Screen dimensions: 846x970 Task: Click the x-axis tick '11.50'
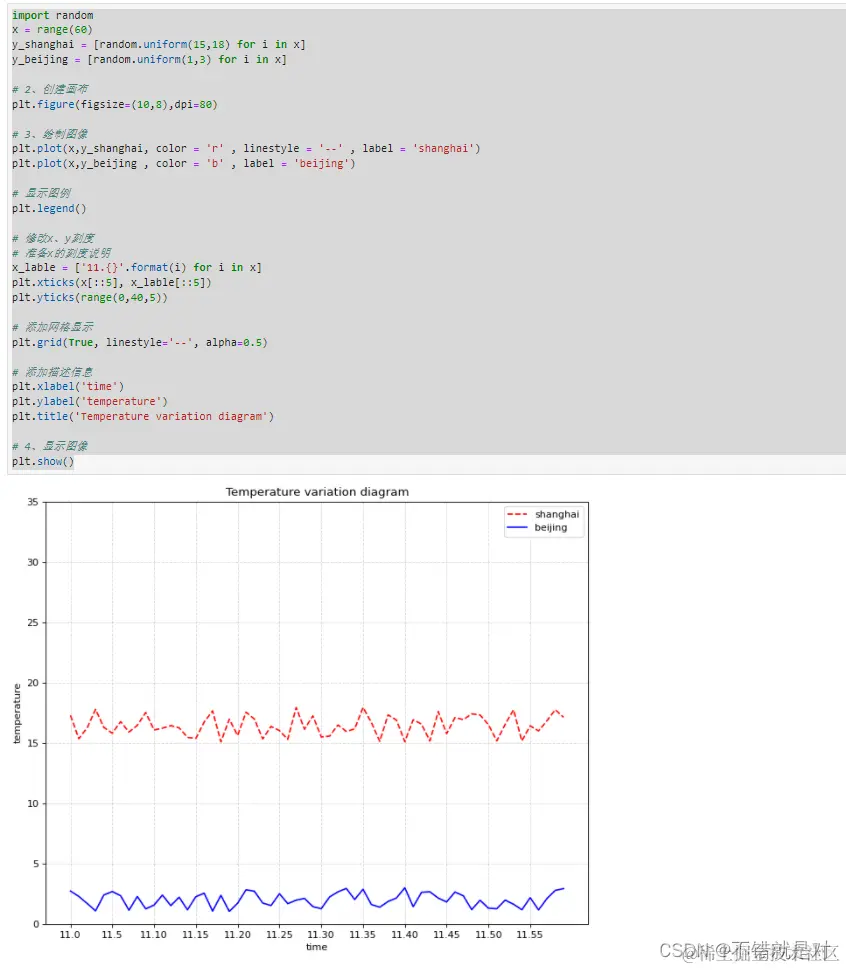point(489,935)
